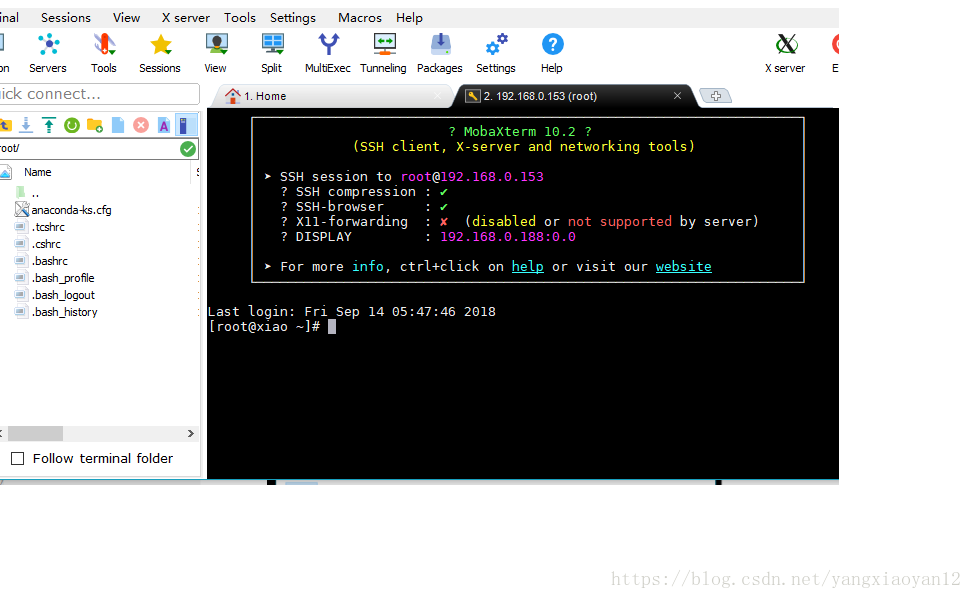
Task: Sort files by the Name column header
Action: click(x=37, y=172)
